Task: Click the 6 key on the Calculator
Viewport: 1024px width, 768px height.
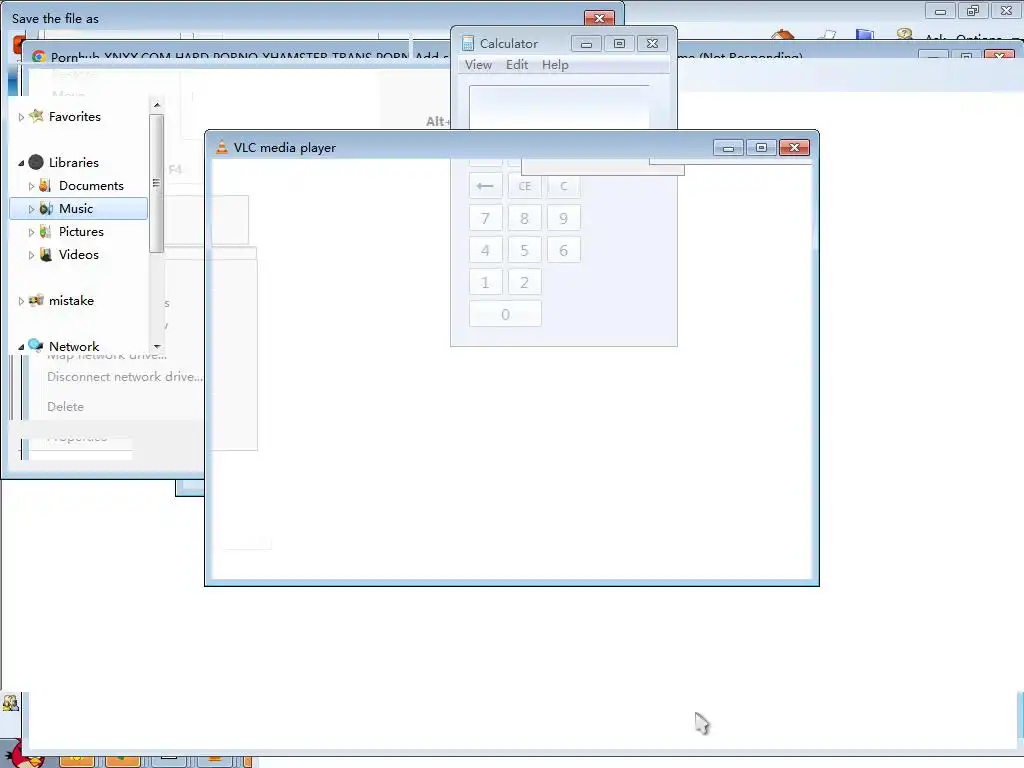Action: tap(564, 250)
